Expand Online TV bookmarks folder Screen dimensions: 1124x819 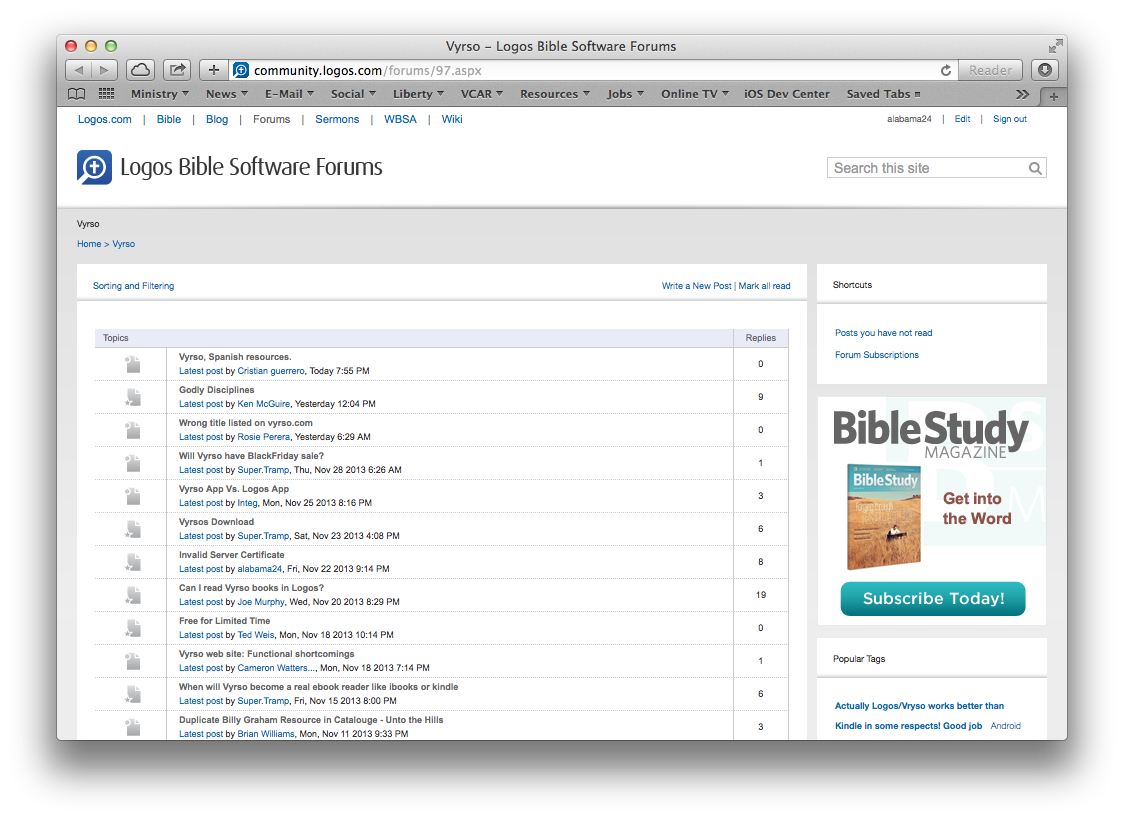coord(695,94)
